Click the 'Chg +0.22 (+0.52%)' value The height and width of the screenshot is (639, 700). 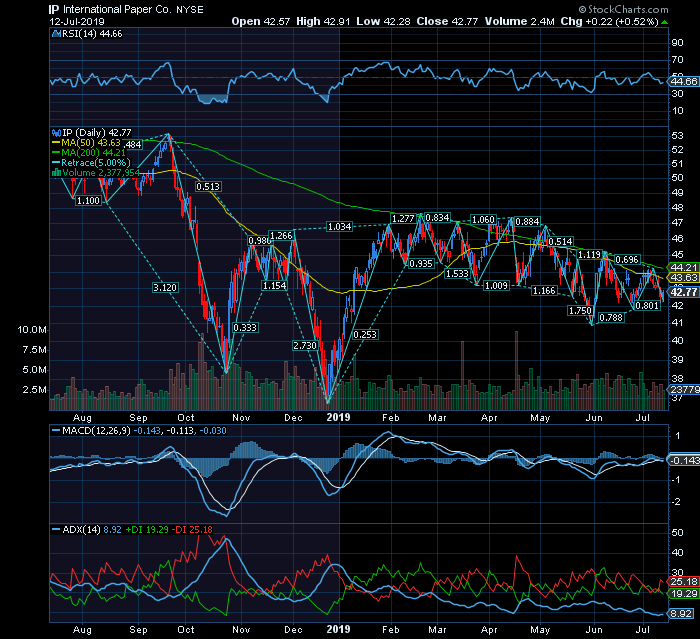click(x=610, y=21)
